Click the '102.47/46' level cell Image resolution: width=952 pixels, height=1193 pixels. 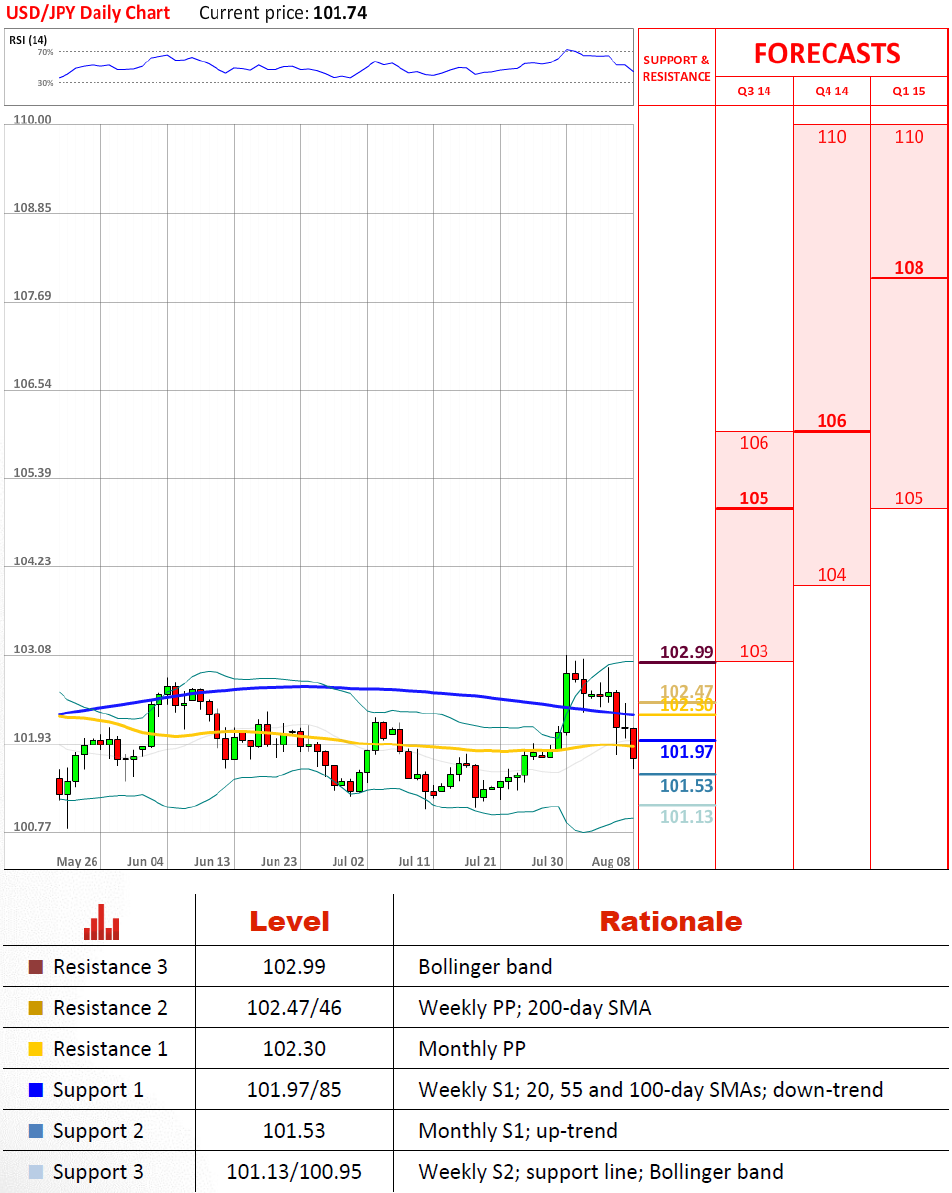295,1008
